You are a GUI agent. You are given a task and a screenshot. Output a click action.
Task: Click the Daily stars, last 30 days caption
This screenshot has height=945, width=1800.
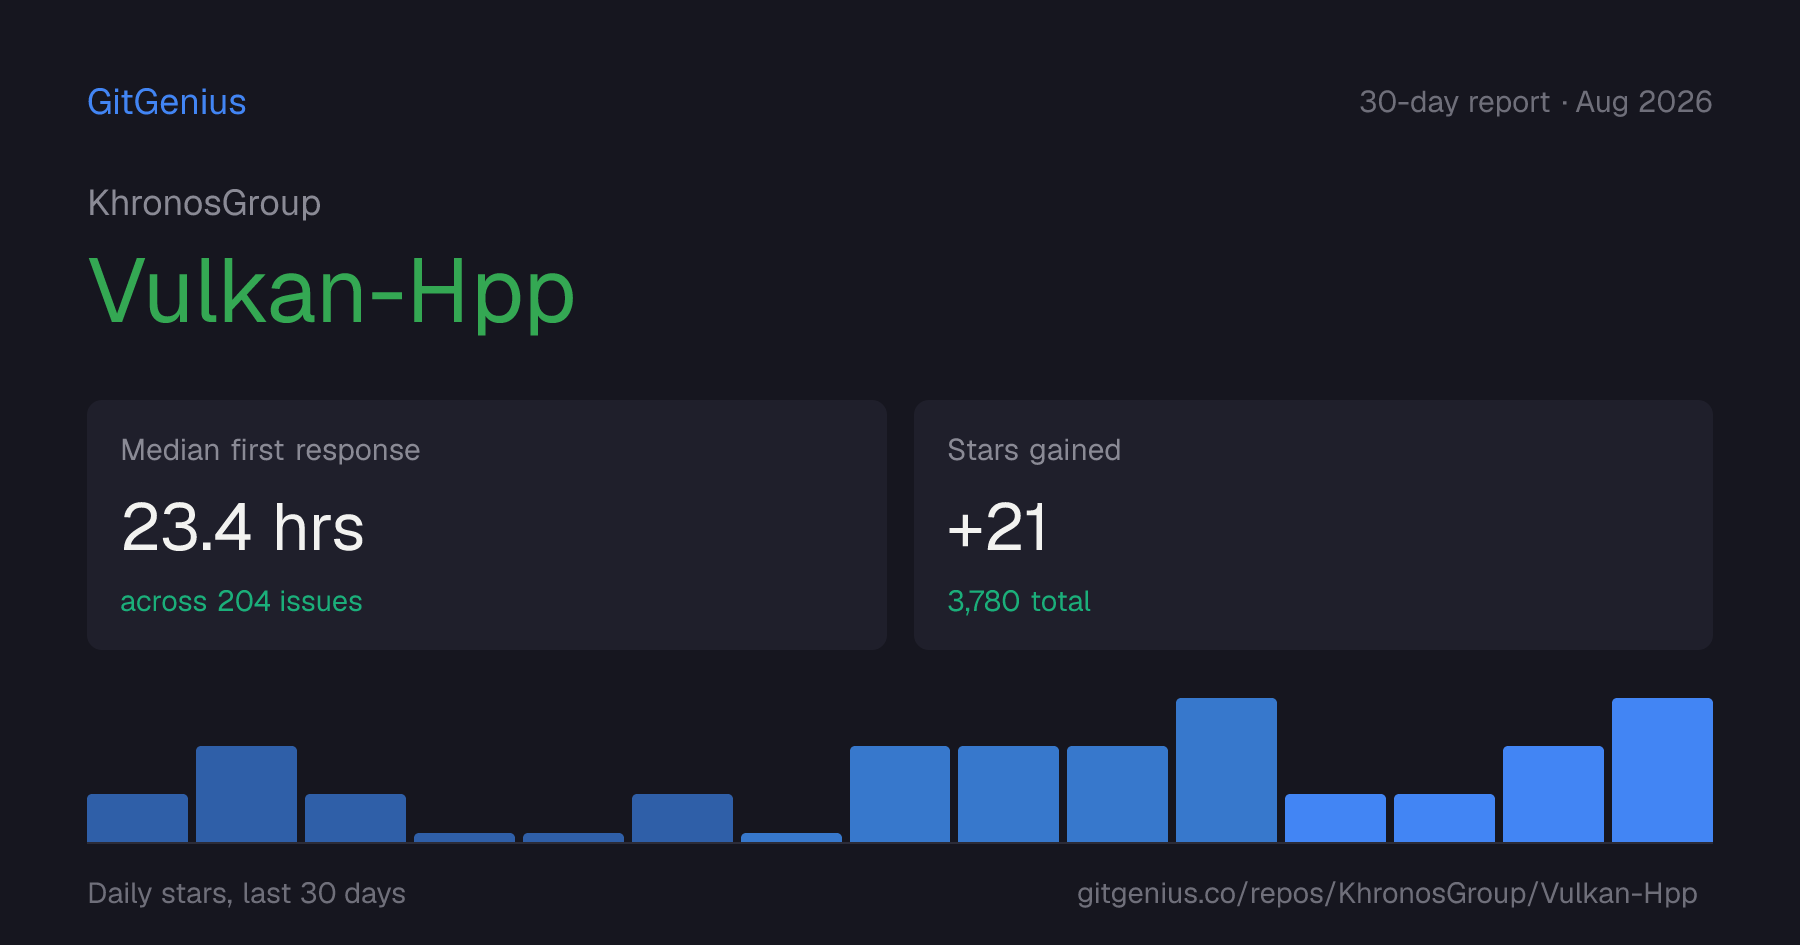pyautogui.click(x=246, y=893)
